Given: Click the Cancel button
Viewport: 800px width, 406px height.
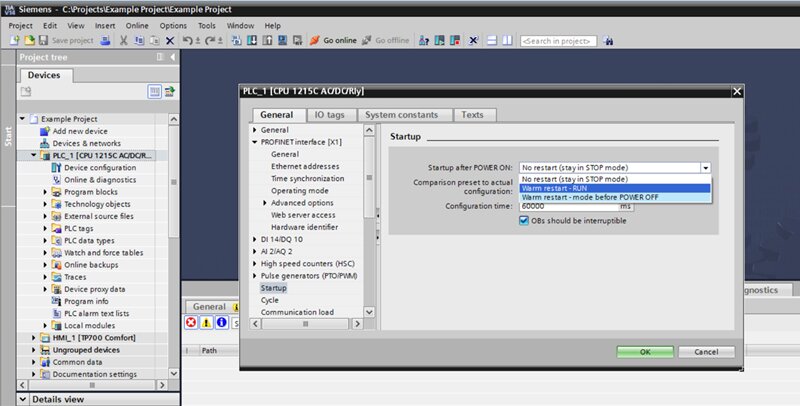Looking at the screenshot, I should [x=707, y=352].
